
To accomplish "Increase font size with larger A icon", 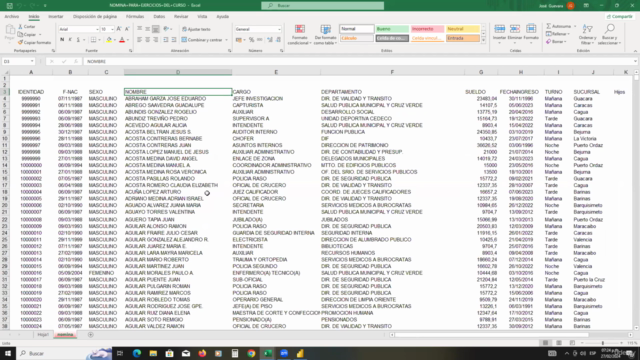I will [119, 29].
